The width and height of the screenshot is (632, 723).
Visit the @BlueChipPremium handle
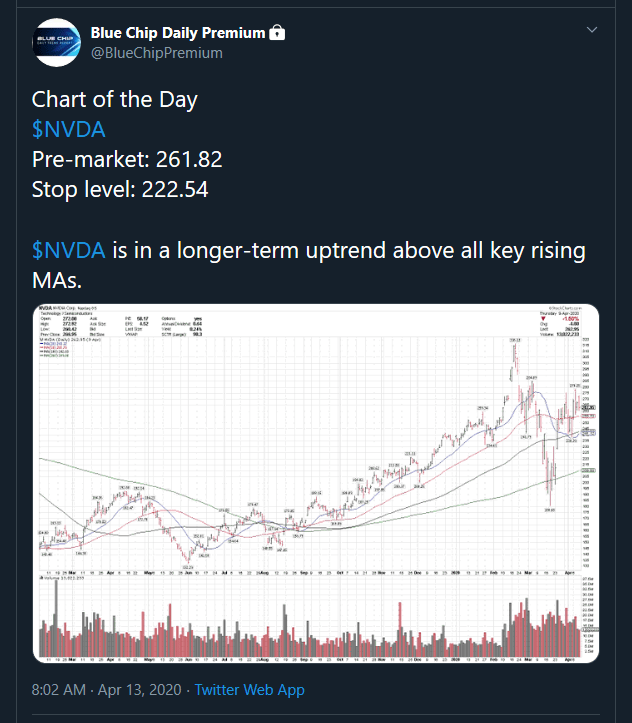157,53
